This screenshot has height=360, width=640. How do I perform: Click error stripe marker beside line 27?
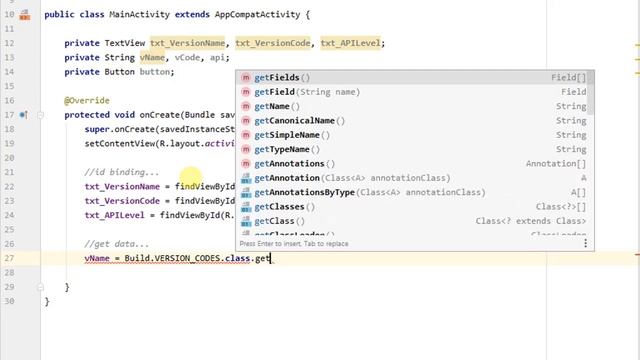[x=637, y=255]
